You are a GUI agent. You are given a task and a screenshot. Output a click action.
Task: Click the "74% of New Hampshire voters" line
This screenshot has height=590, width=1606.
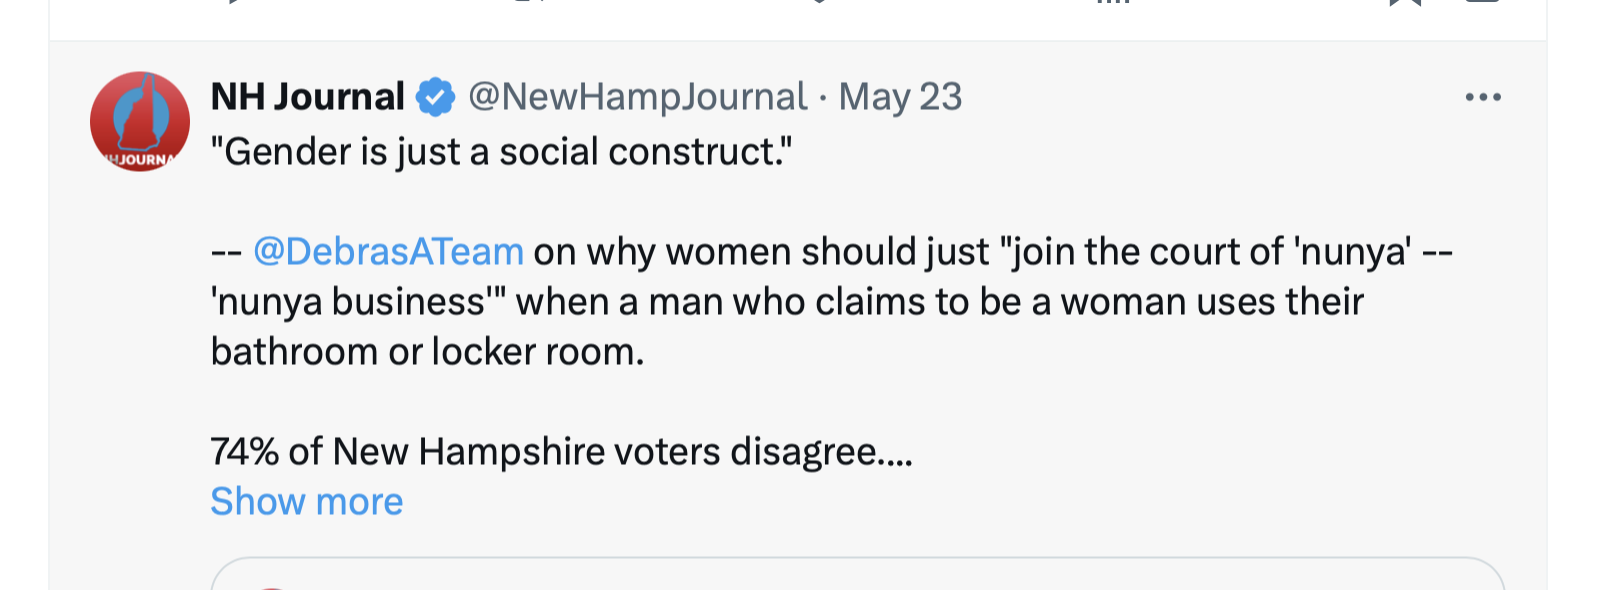click(560, 452)
